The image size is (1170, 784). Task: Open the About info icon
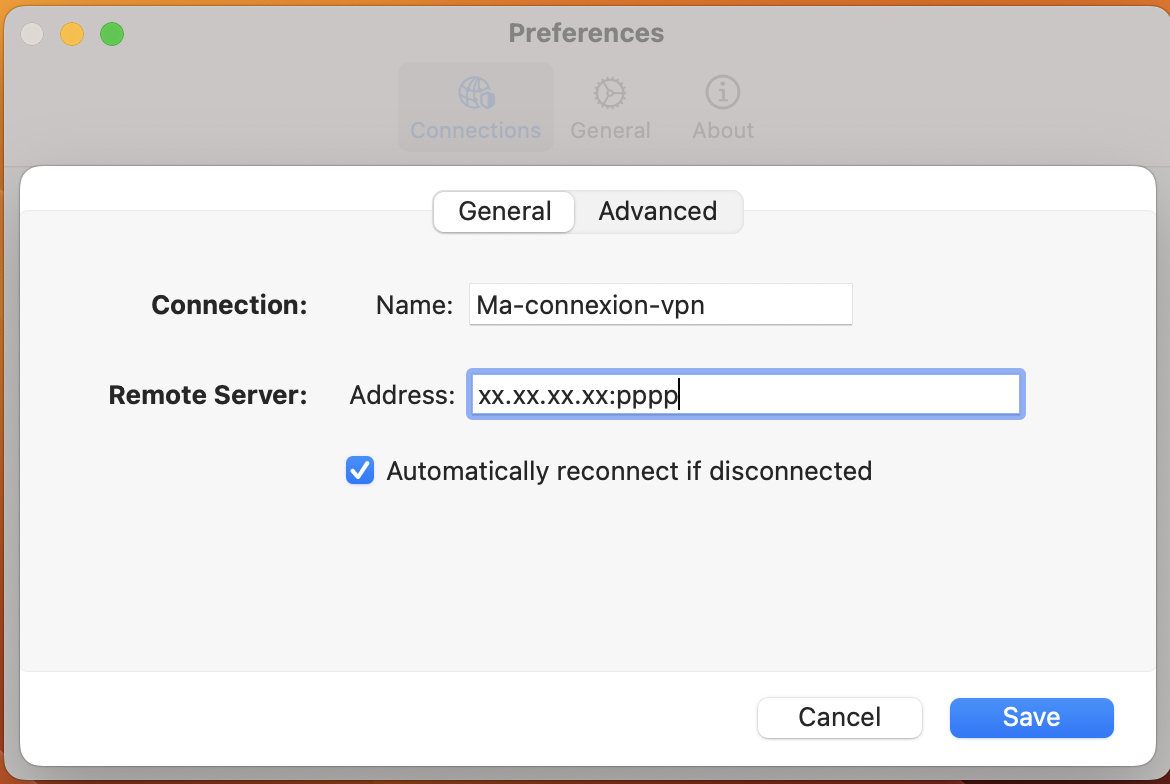[x=722, y=93]
